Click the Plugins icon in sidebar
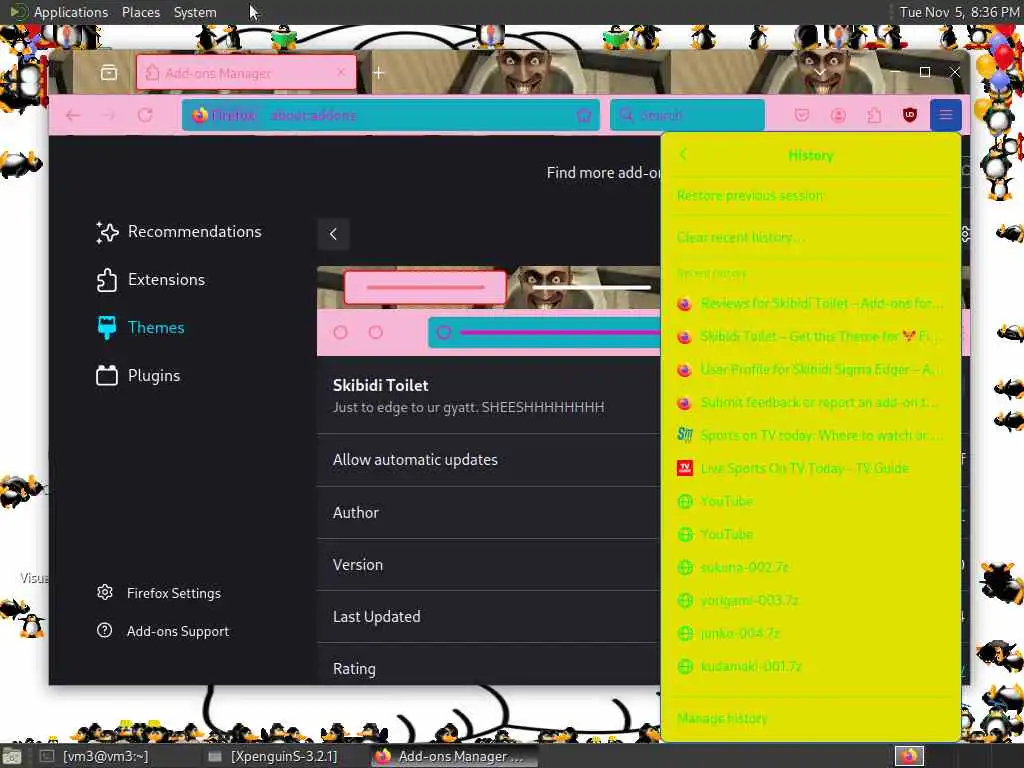Screen dimensions: 1024x768 coord(106,376)
